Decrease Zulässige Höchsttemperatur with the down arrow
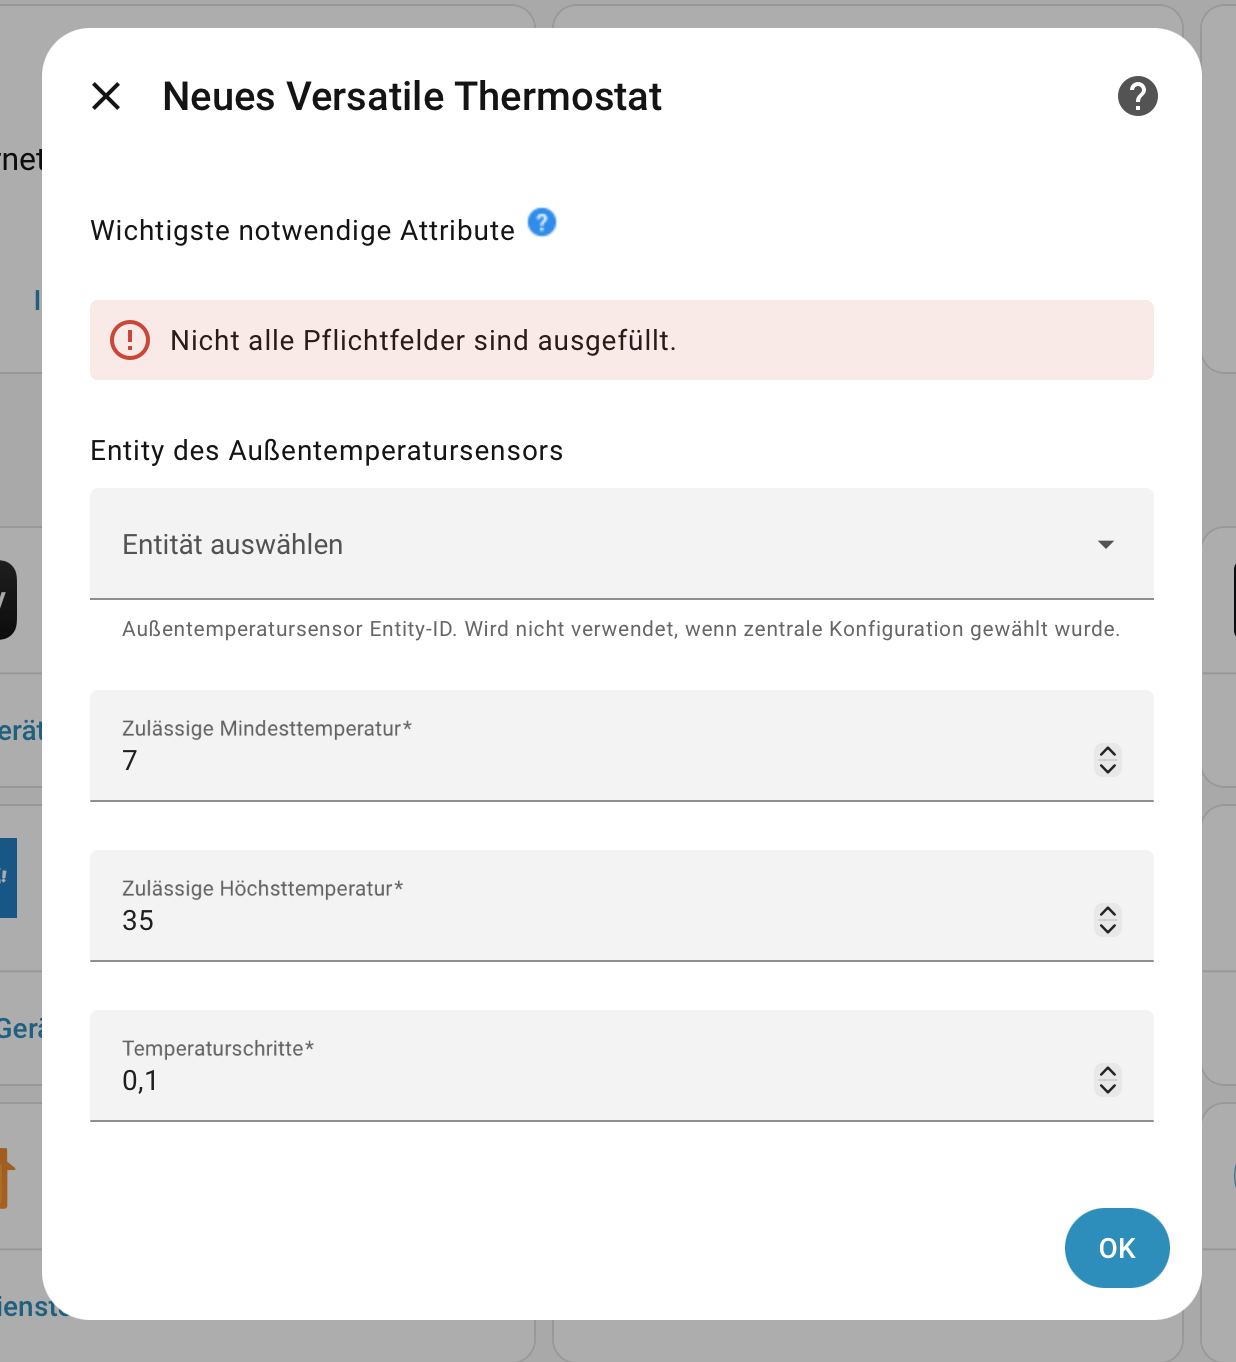This screenshot has width=1236, height=1362. (x=1108, y=928)
